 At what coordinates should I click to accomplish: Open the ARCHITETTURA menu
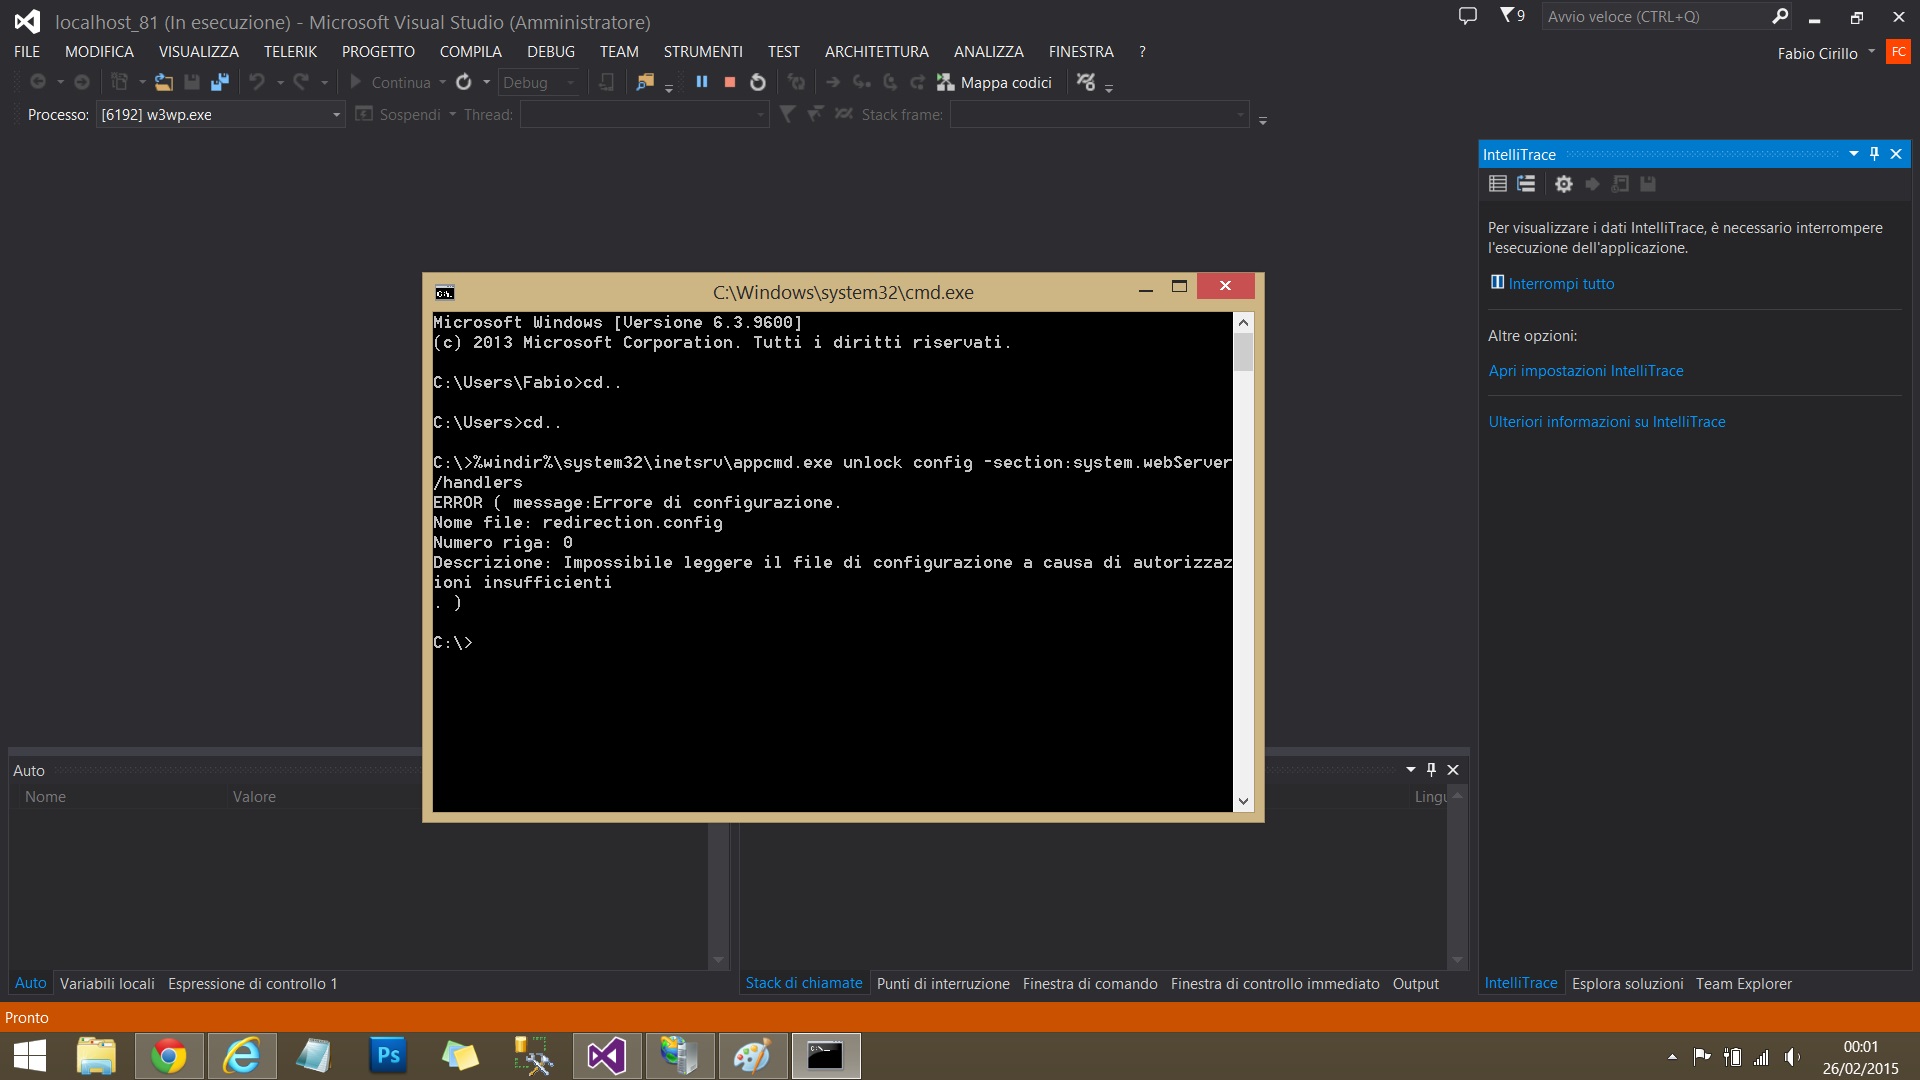[x=877, y=52]
